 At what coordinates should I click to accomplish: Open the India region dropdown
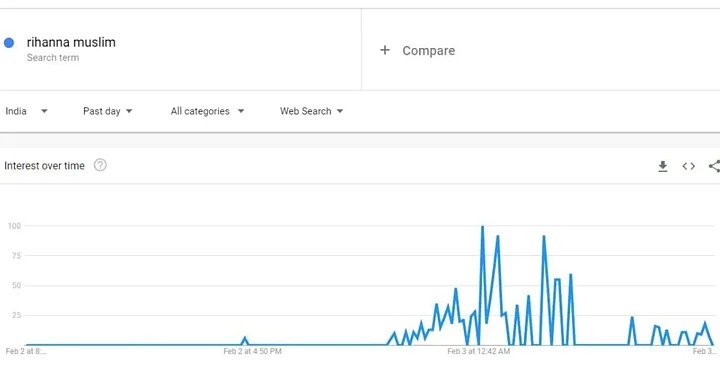click(x=26, y=111)
